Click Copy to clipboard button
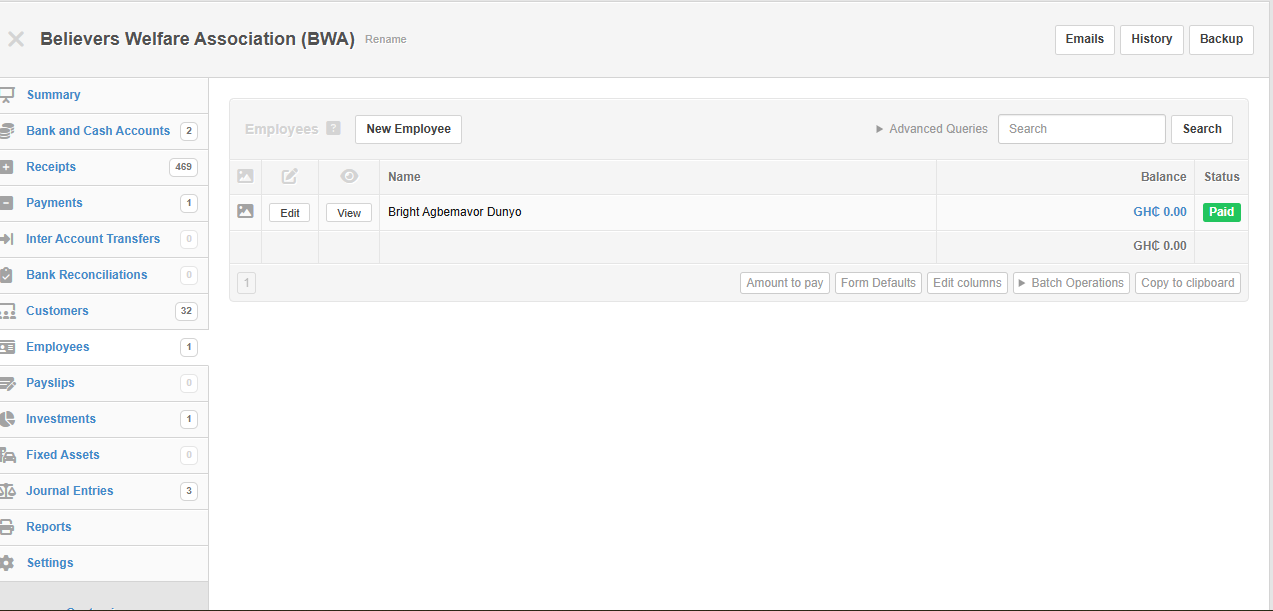 pyautogui.click(x=1188, y=283)
